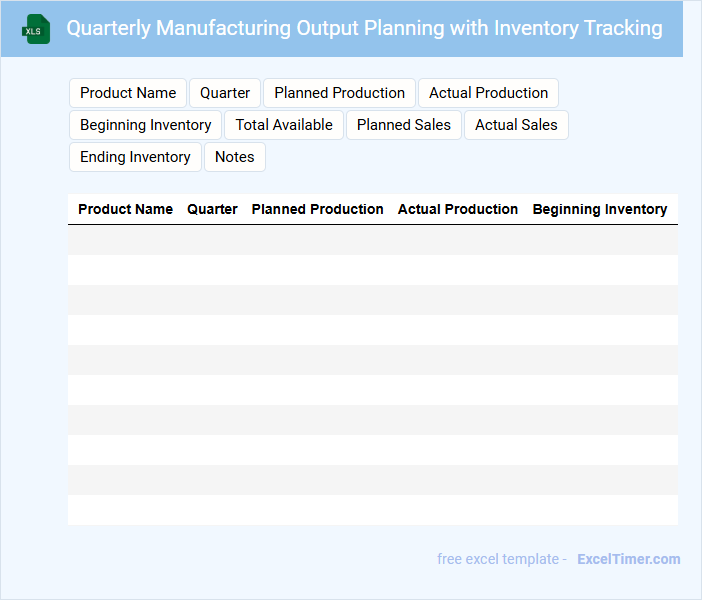Click the Total Available tag
The width and height of the screenshot is (702, 600).
coord(284,125)
